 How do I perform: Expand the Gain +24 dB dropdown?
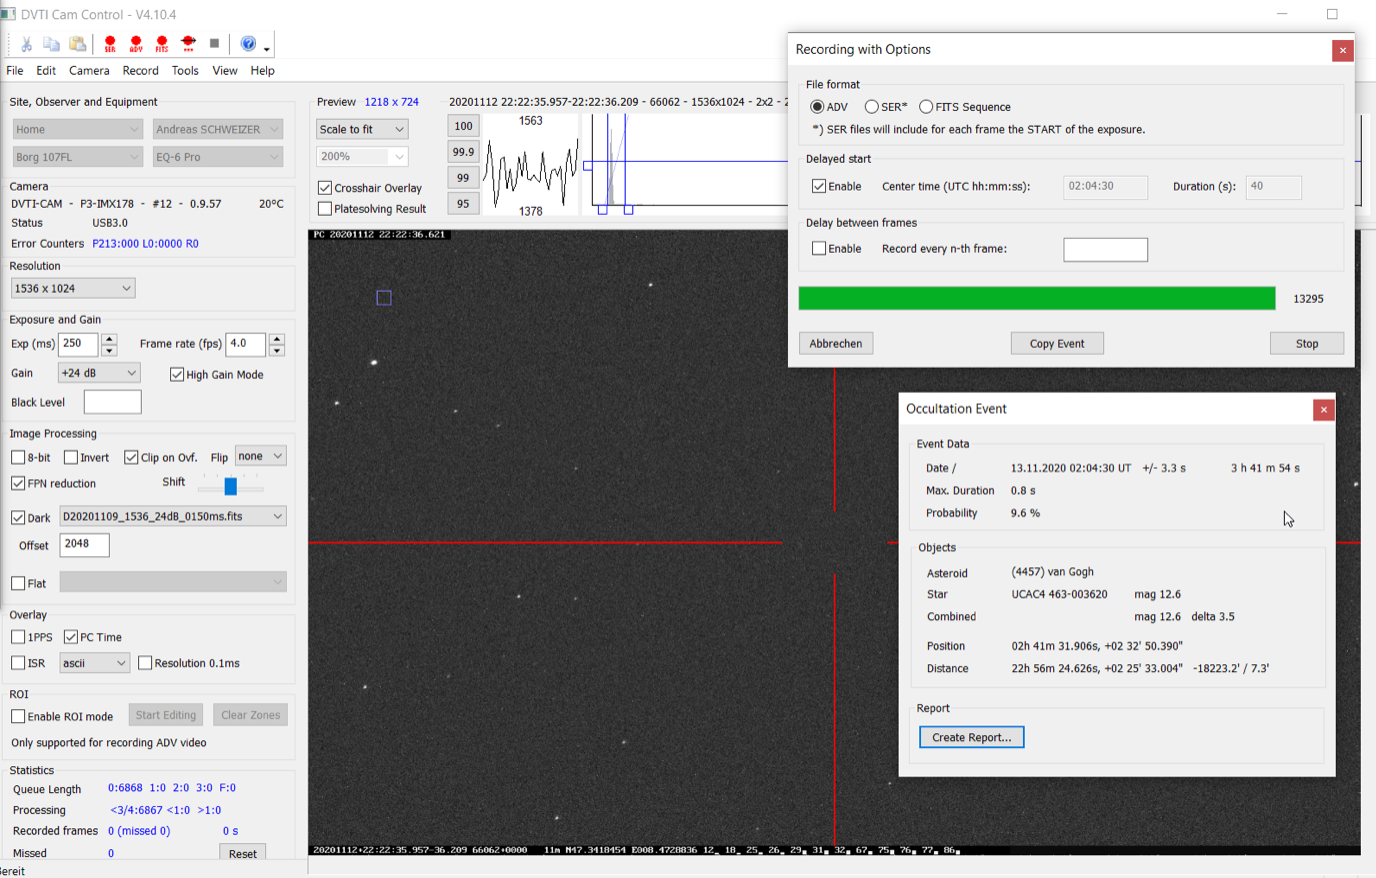[x=99, y=373]
